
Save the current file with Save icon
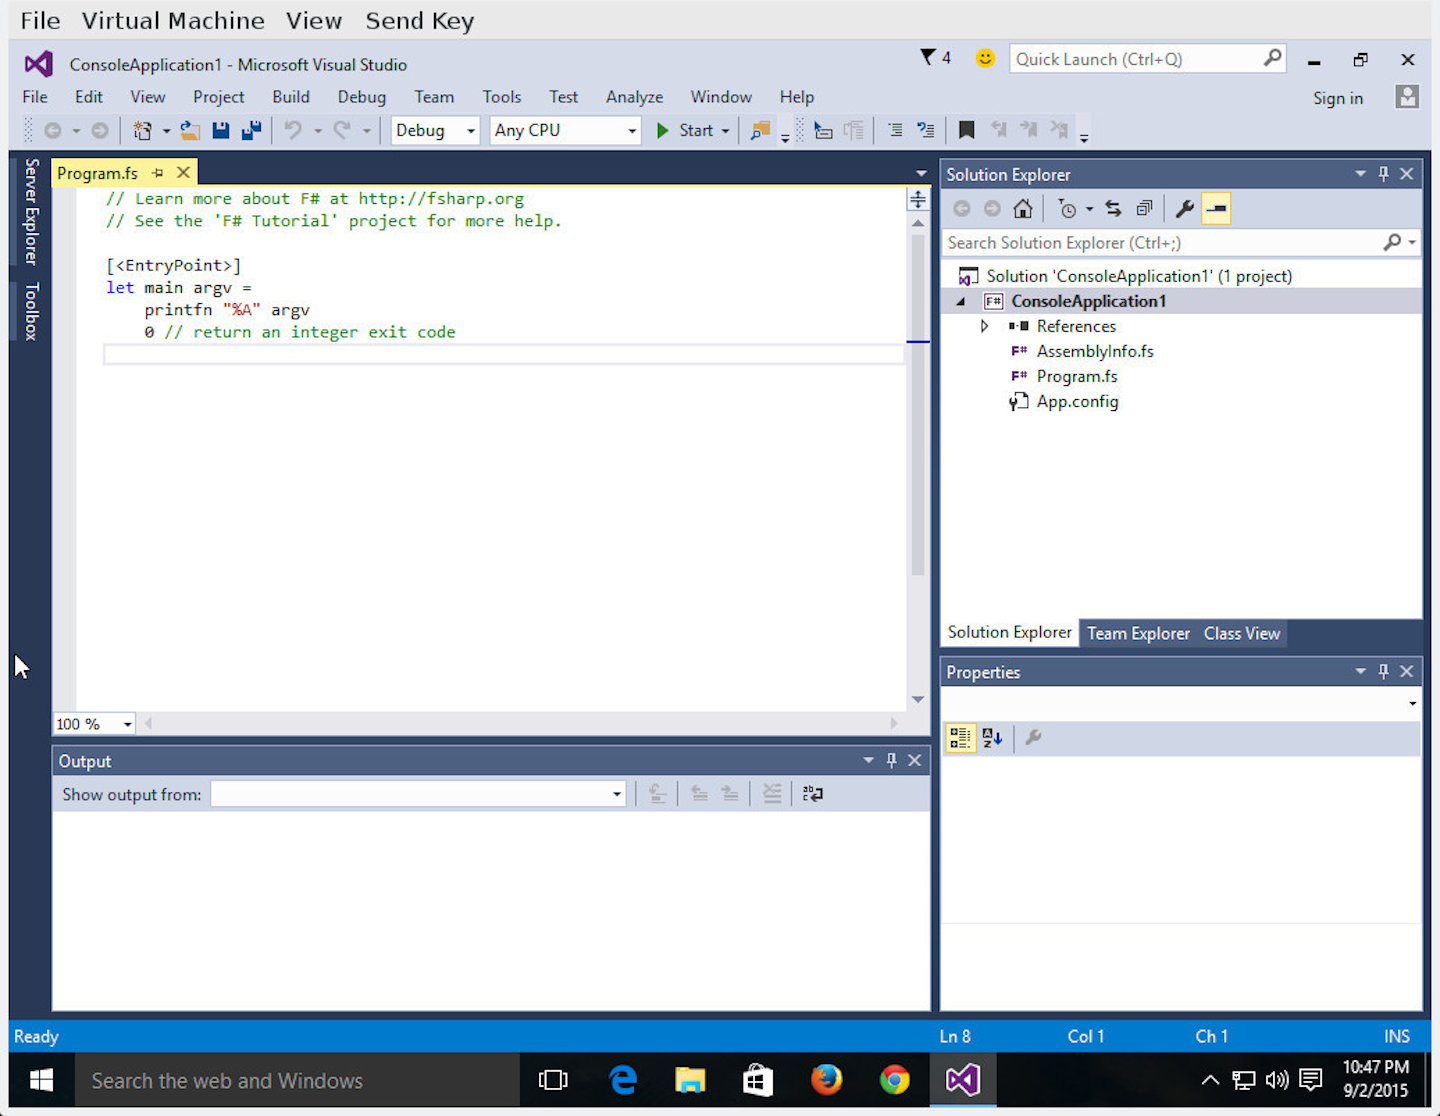221,130
